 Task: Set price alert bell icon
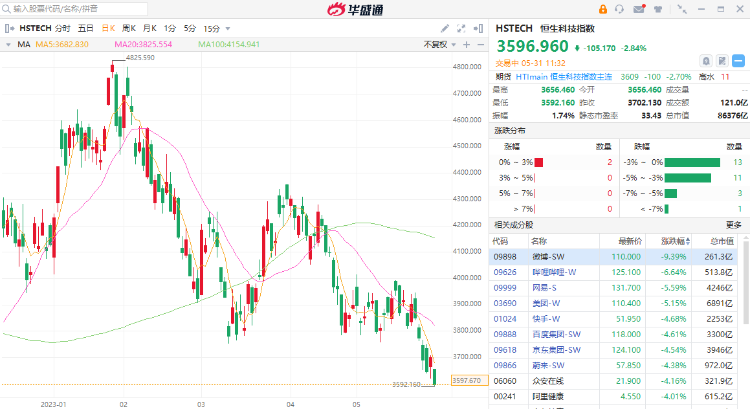[x=706, y=61]
